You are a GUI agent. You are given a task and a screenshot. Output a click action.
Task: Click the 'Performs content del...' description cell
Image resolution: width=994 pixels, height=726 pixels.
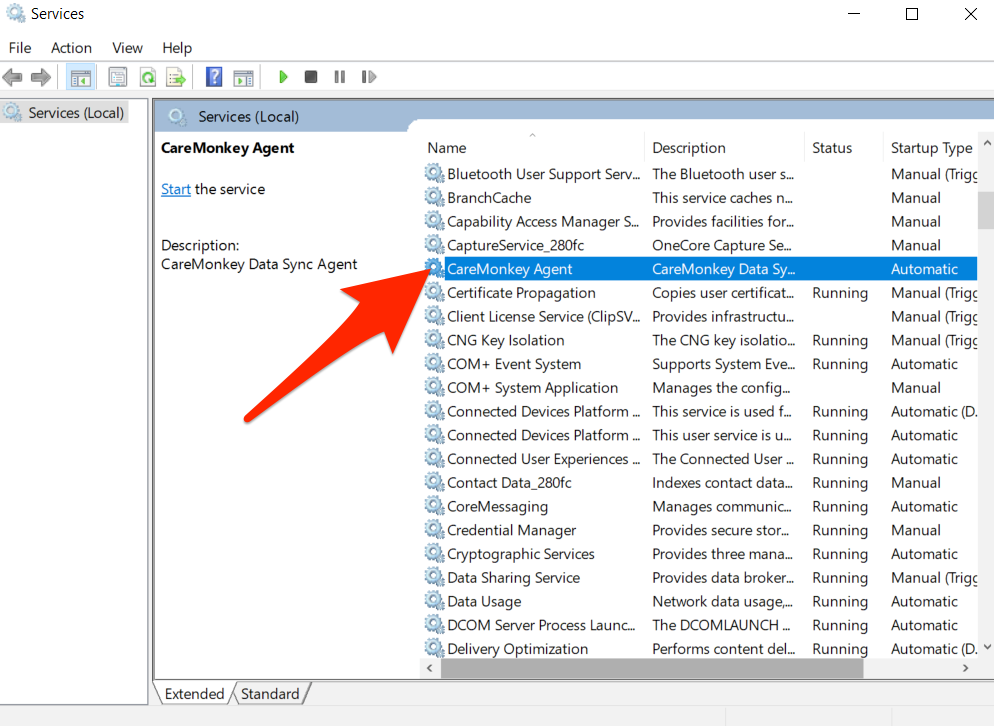coord(723,648)
